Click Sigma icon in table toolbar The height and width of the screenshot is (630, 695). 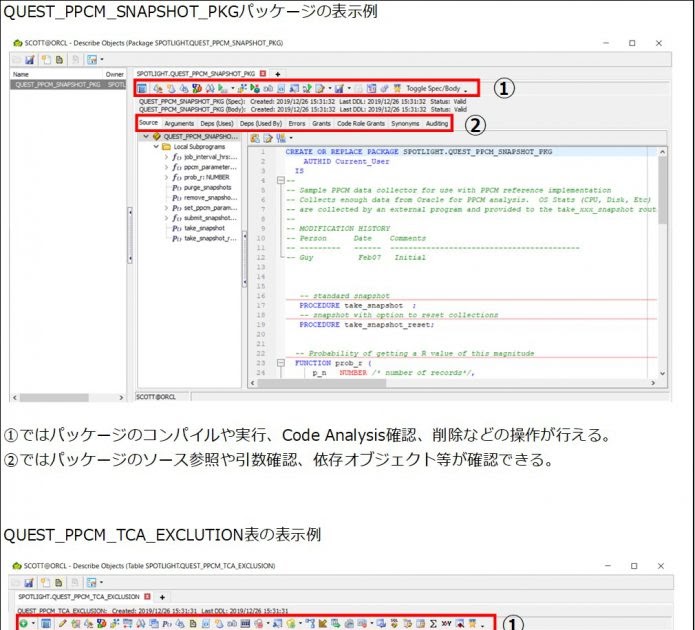point(433,623)
